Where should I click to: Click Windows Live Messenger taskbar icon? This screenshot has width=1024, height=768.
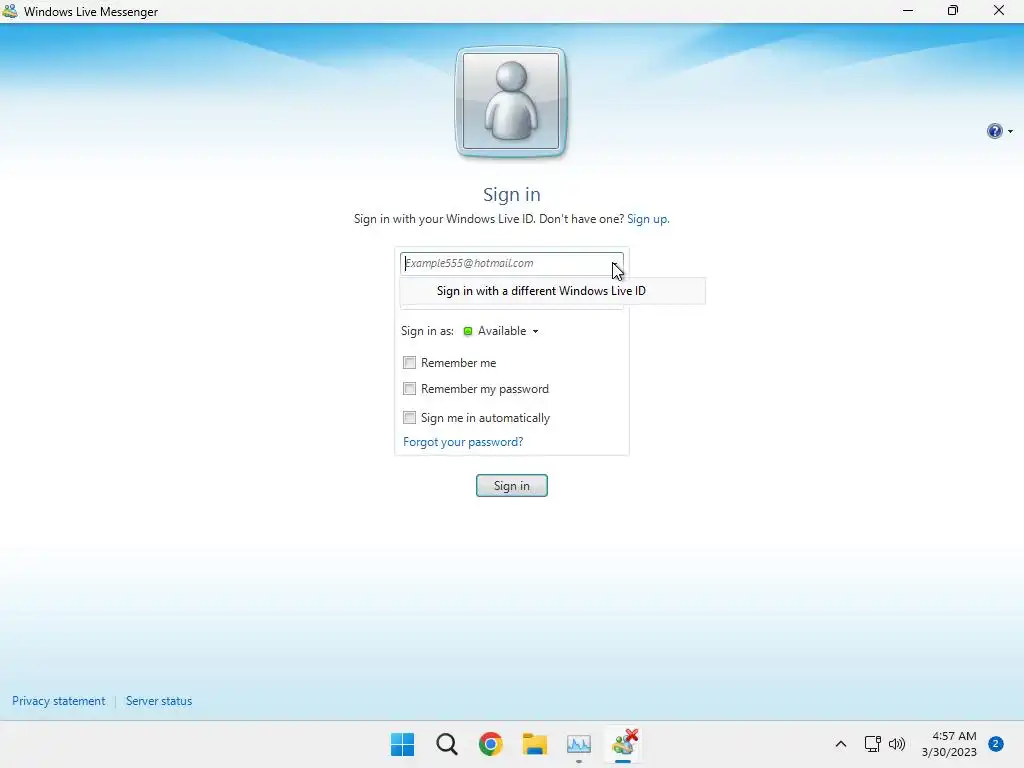(x=624, y=744)
